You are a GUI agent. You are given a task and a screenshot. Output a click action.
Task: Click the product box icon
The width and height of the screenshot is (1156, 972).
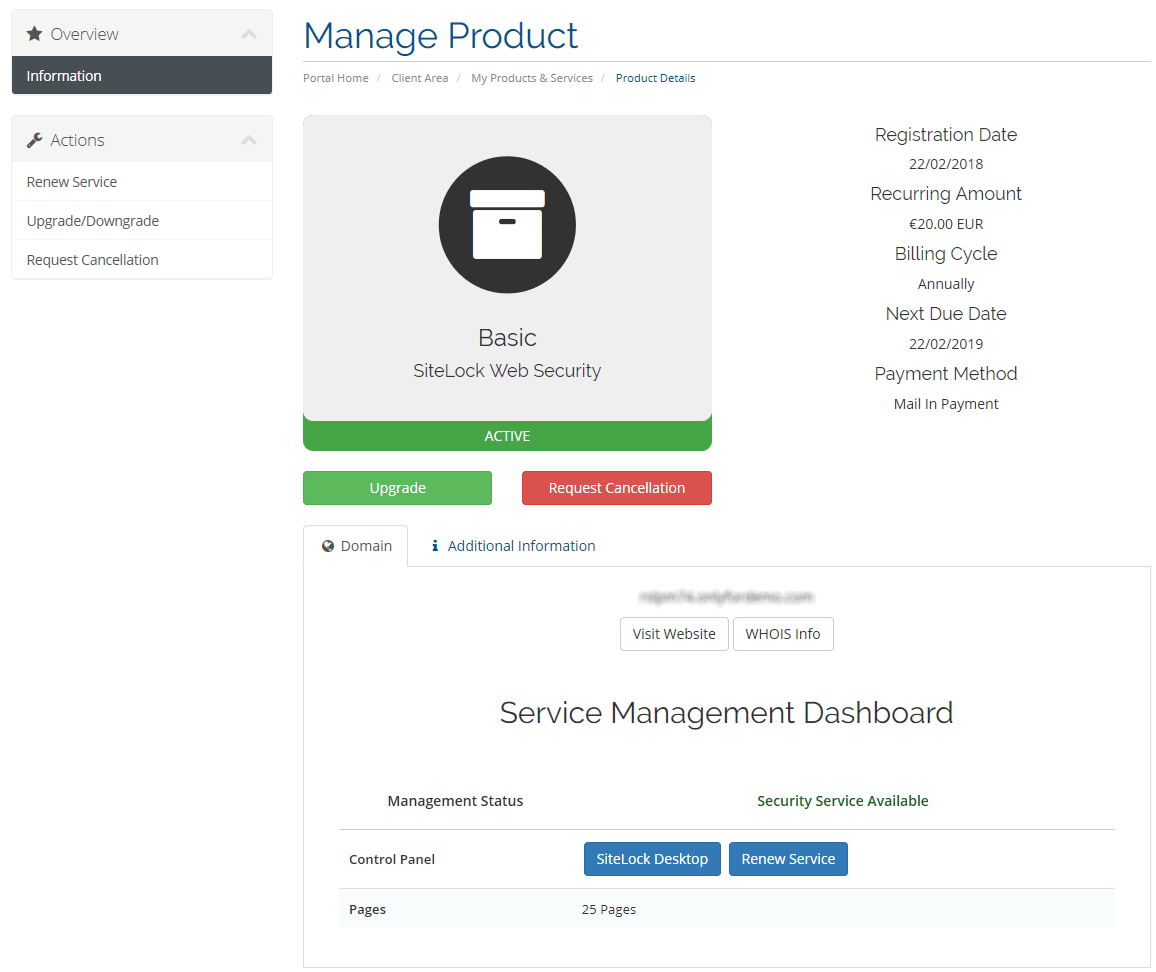(x=507, y=224)
